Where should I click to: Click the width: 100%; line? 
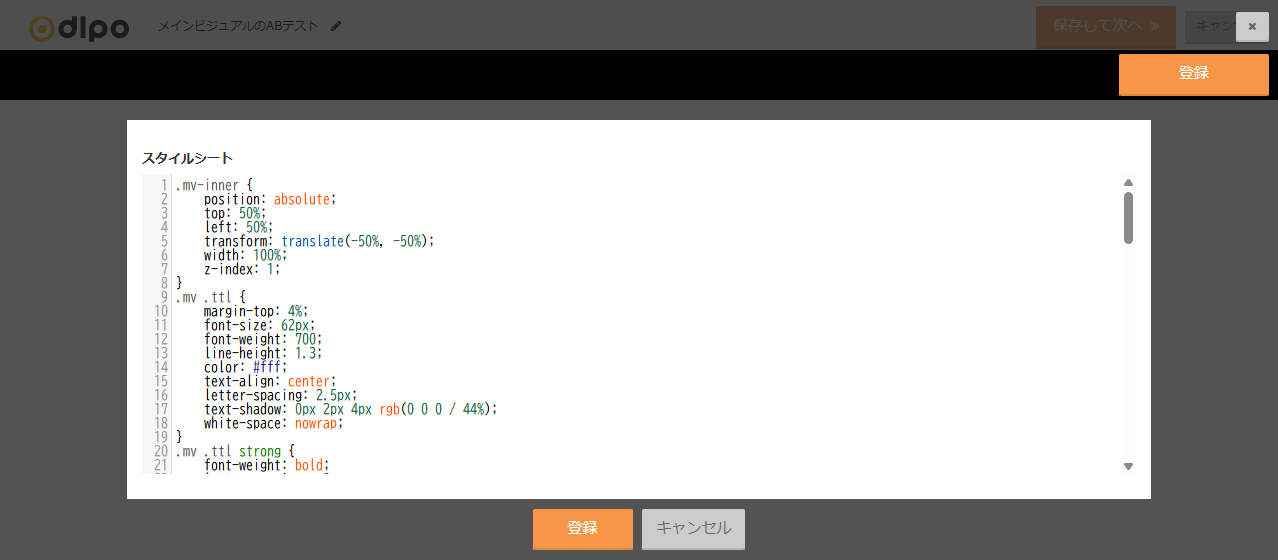click(246, 255)
